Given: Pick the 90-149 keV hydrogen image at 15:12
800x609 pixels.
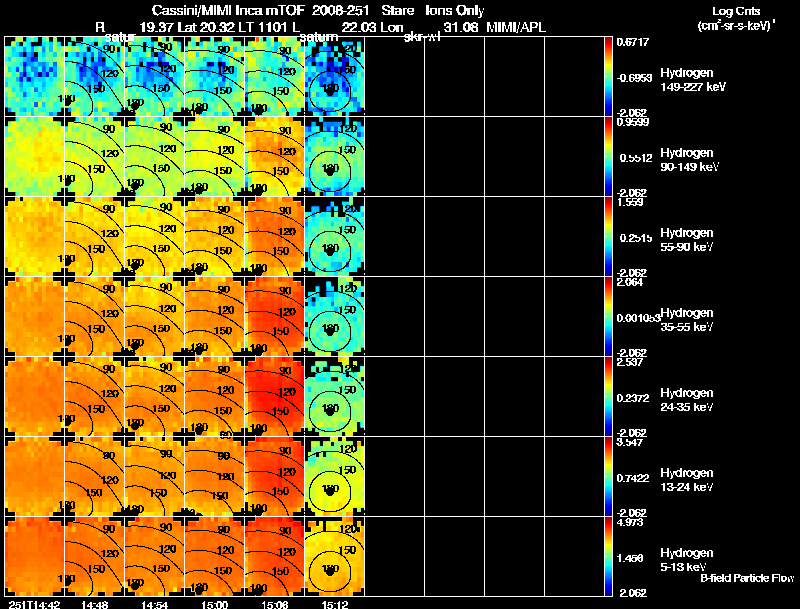Looking at the screenshot, I should pyautogui.click(x=335, y=157).
